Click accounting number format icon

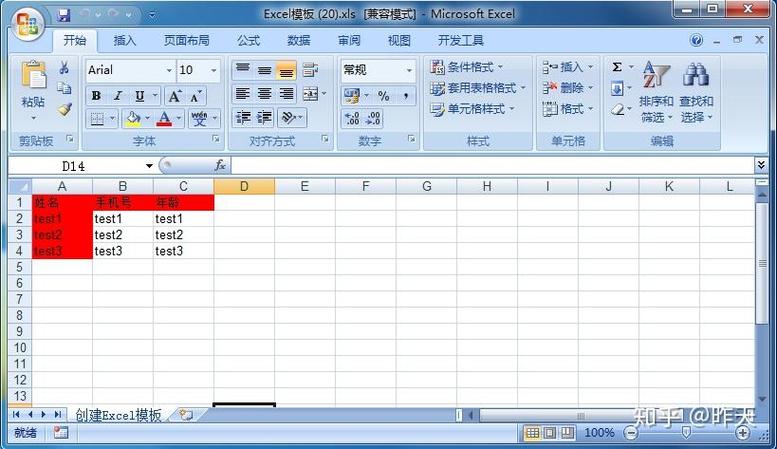coord(351,96)
